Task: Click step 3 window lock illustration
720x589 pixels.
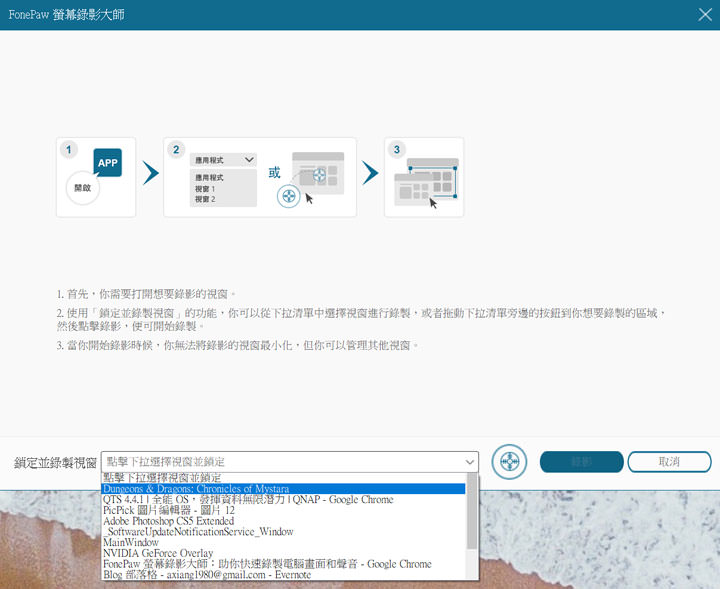Action: click(424, 177)
